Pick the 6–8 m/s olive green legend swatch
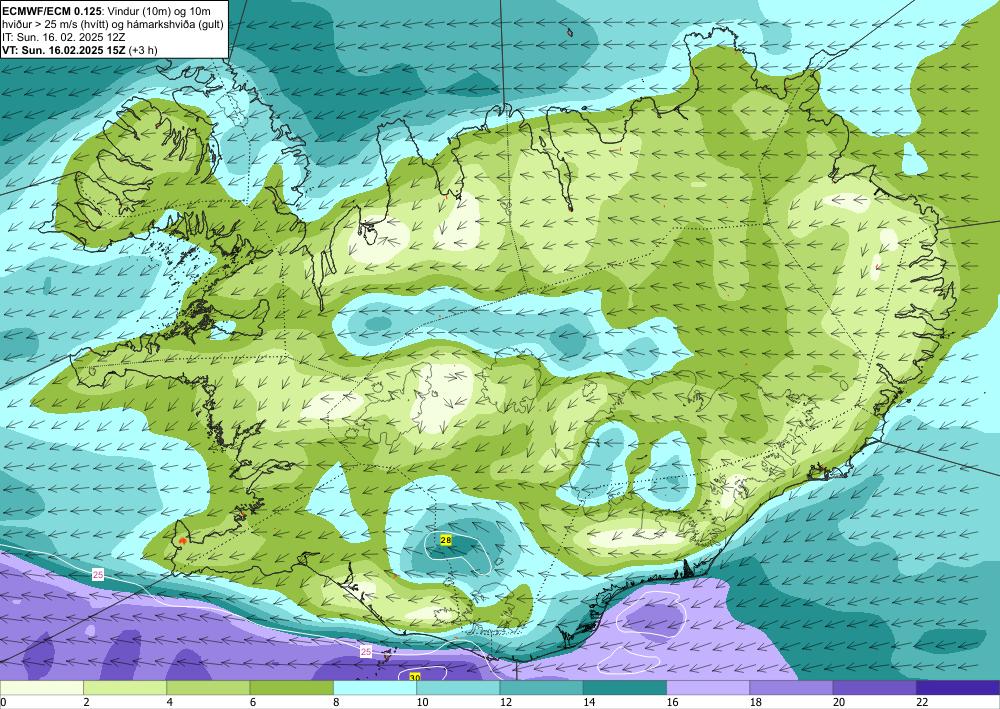Image resolution: width=1000 pixels, height=709 pixels. (291, 688)
